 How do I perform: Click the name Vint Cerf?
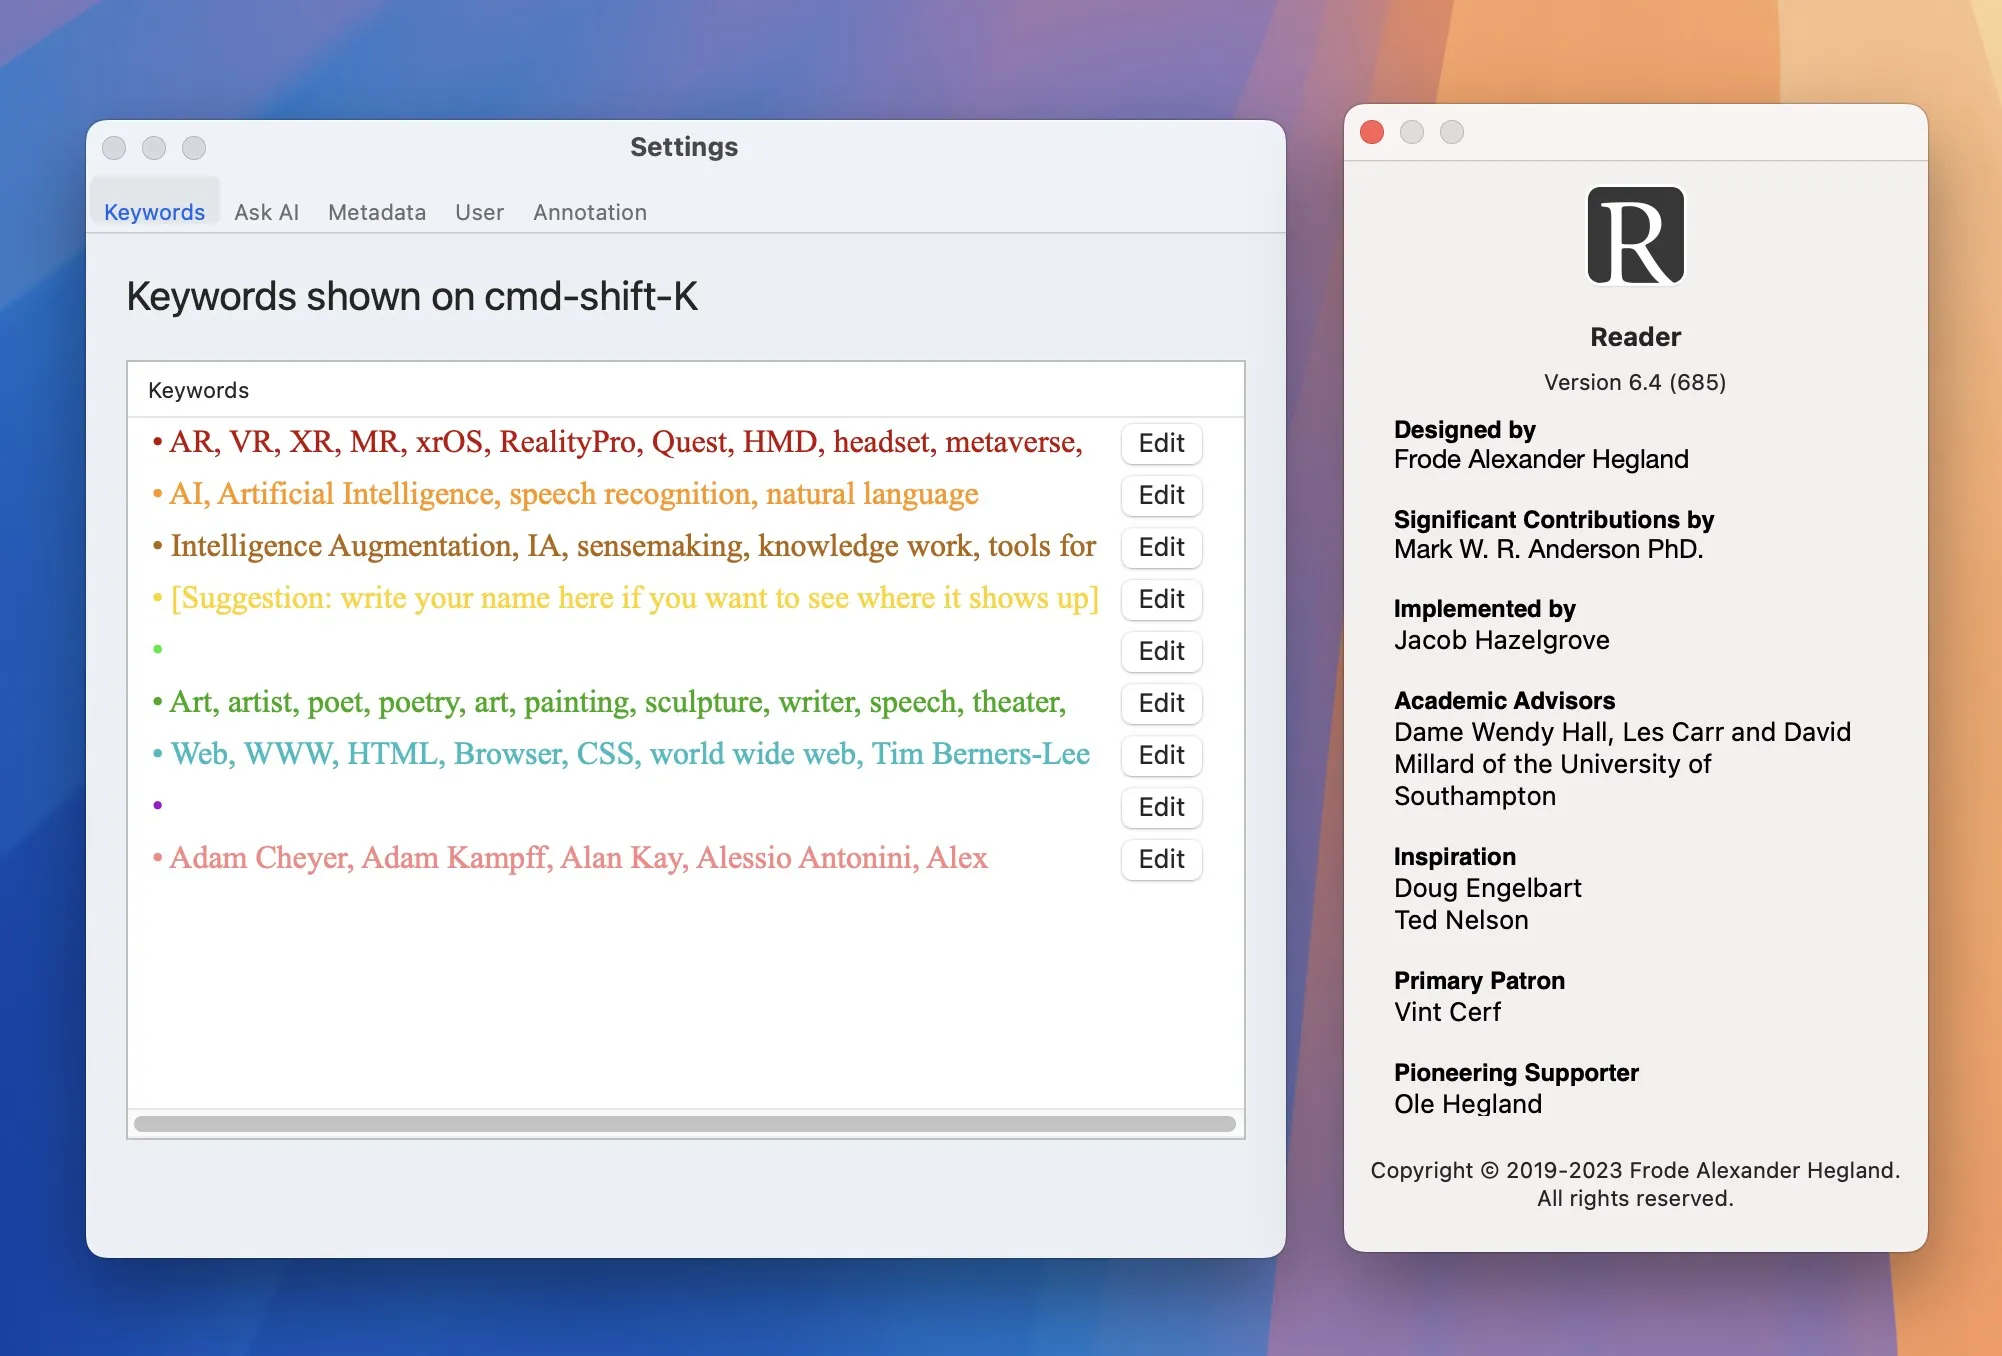coord(1447,1012)
